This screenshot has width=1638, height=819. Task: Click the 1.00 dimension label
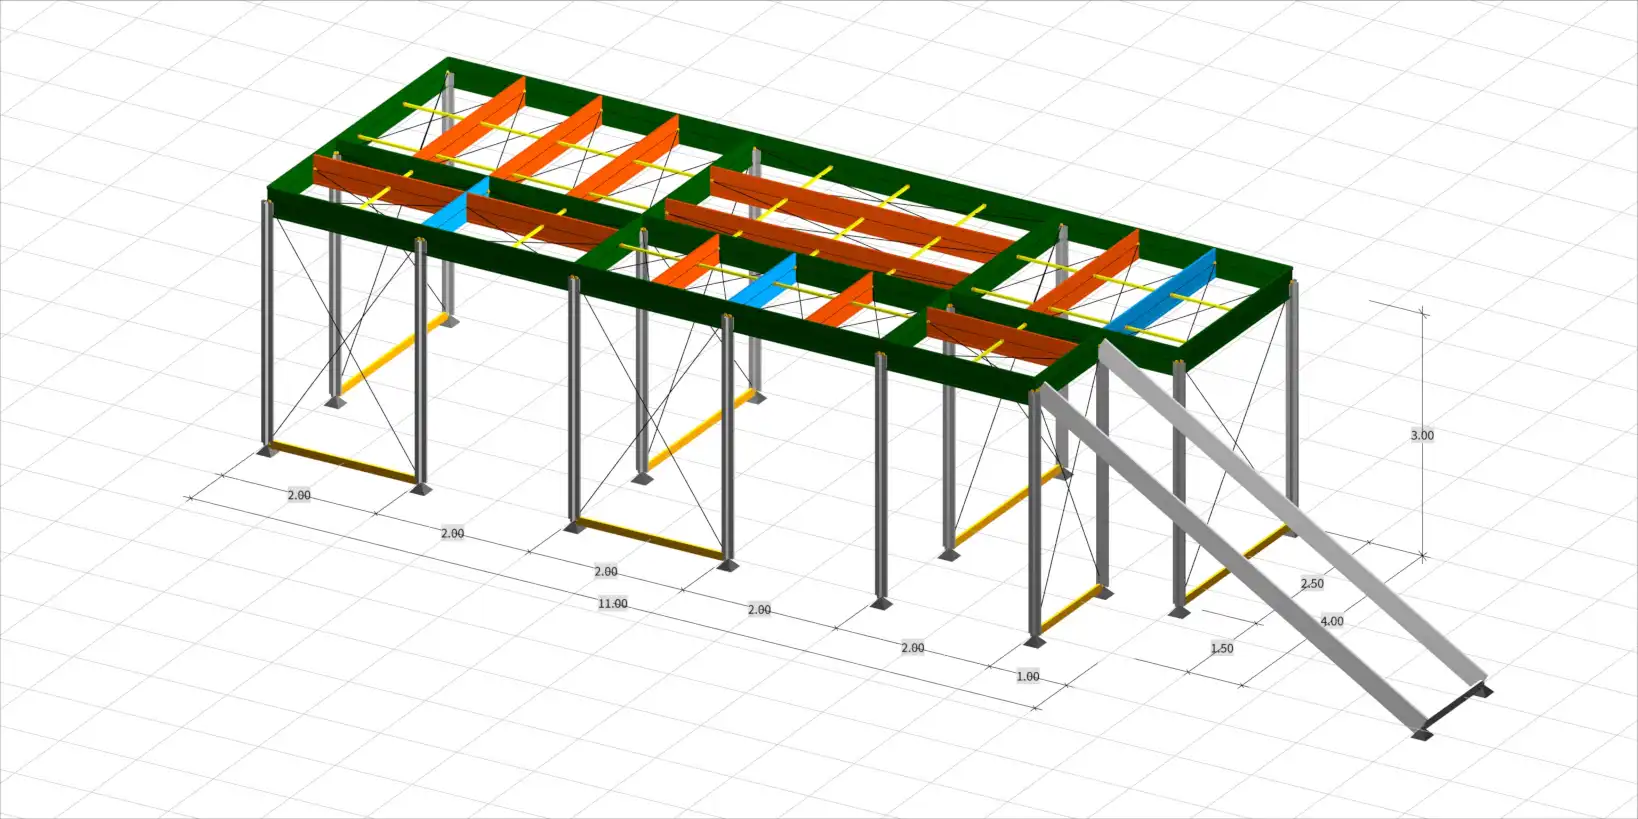[x=1028, y=677]
